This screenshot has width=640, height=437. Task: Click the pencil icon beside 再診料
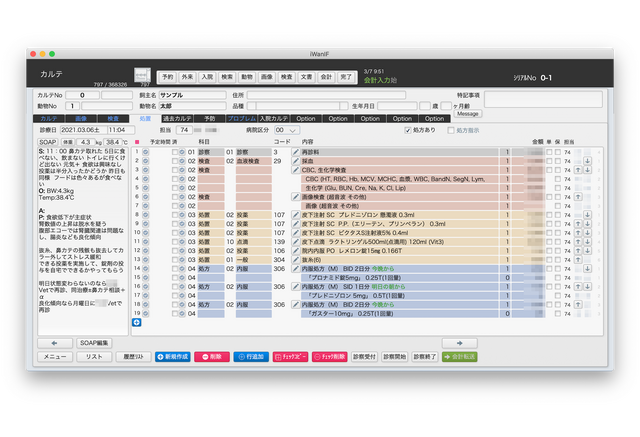295,152
